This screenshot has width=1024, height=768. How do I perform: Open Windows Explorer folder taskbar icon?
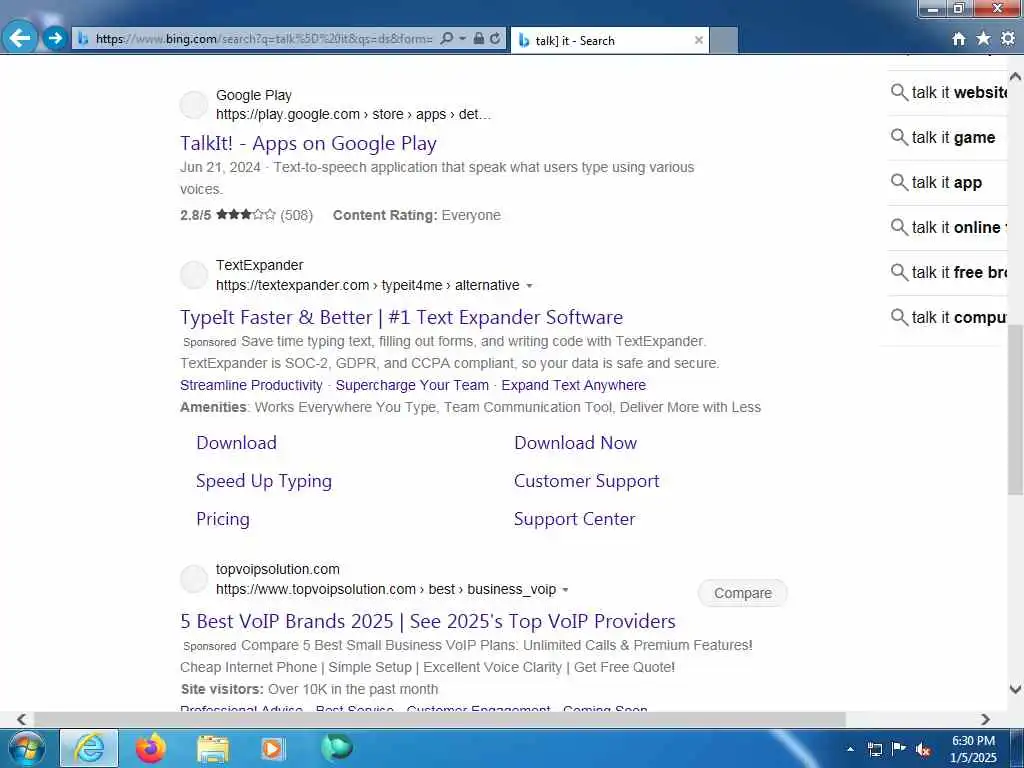click(x=212, y=748)
